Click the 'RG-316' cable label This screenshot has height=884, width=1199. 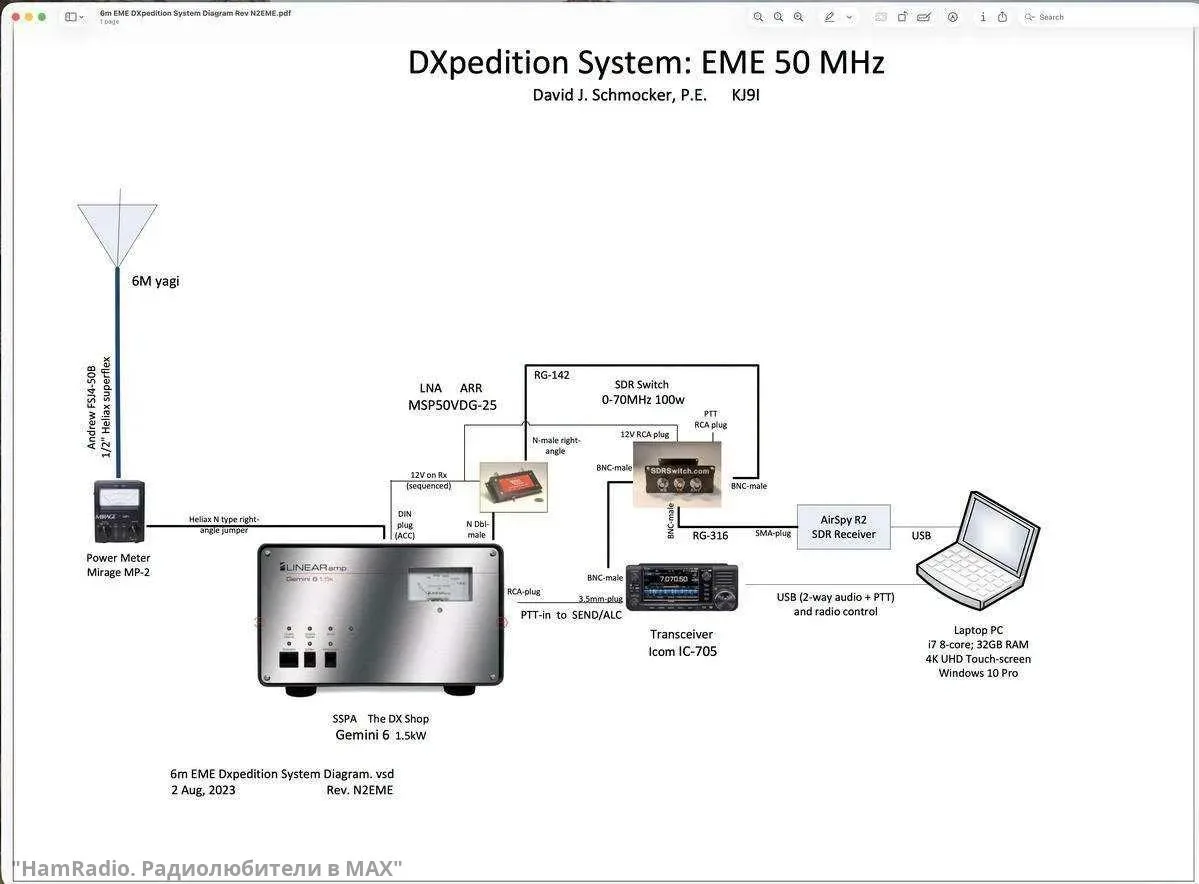[x=710, y=536]
